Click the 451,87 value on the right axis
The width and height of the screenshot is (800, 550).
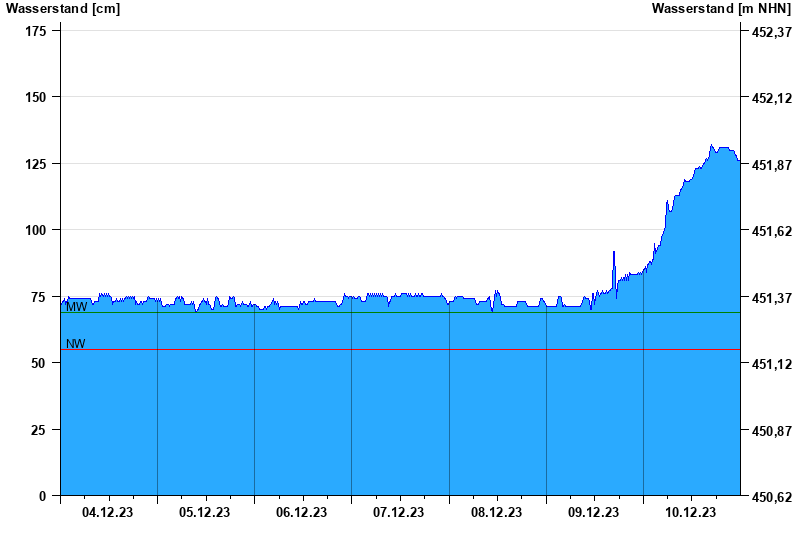tap(772, 165)
